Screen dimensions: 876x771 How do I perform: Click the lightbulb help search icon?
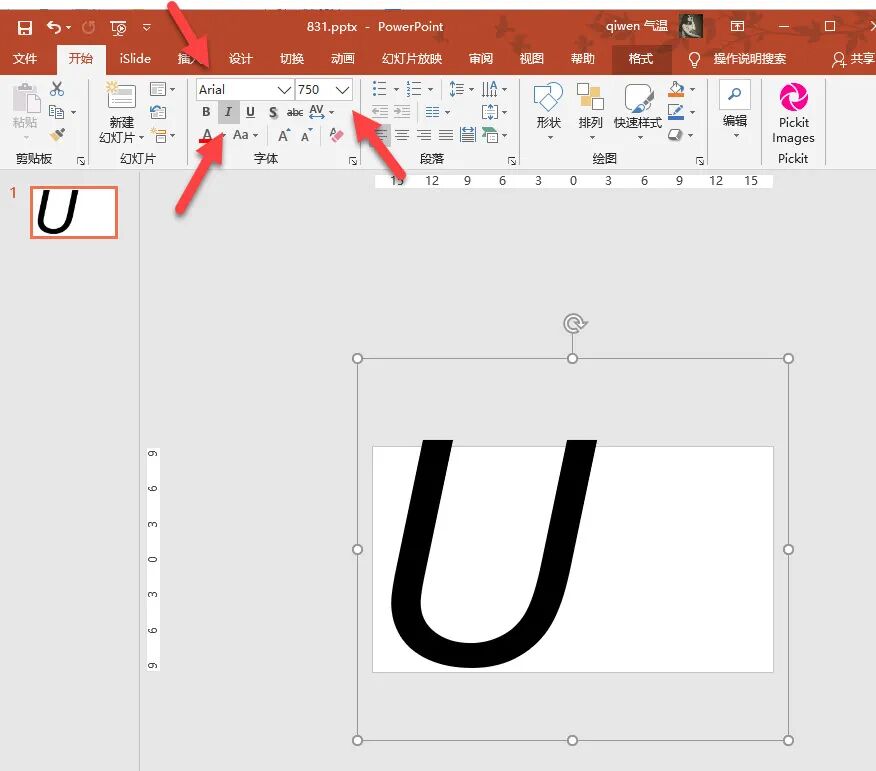pos(694,59)
